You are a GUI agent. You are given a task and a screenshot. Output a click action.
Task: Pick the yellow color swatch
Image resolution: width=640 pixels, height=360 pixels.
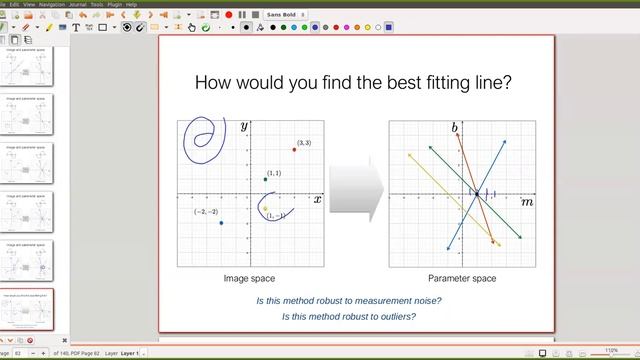click(x=368, y=28)
